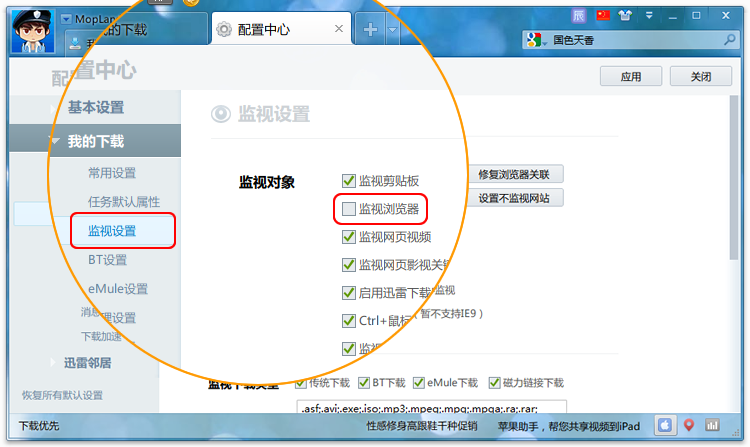The image size is (750, 447).
Task: Click the magnifier search icon
Action: [729, 40]
